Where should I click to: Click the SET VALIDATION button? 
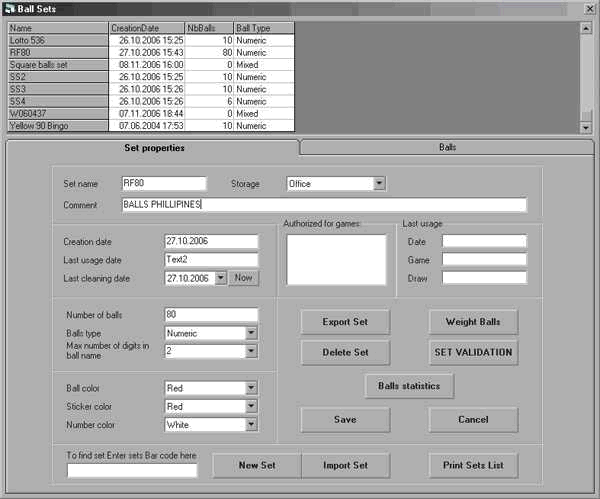pyautogui.click(x=473, y=352)
